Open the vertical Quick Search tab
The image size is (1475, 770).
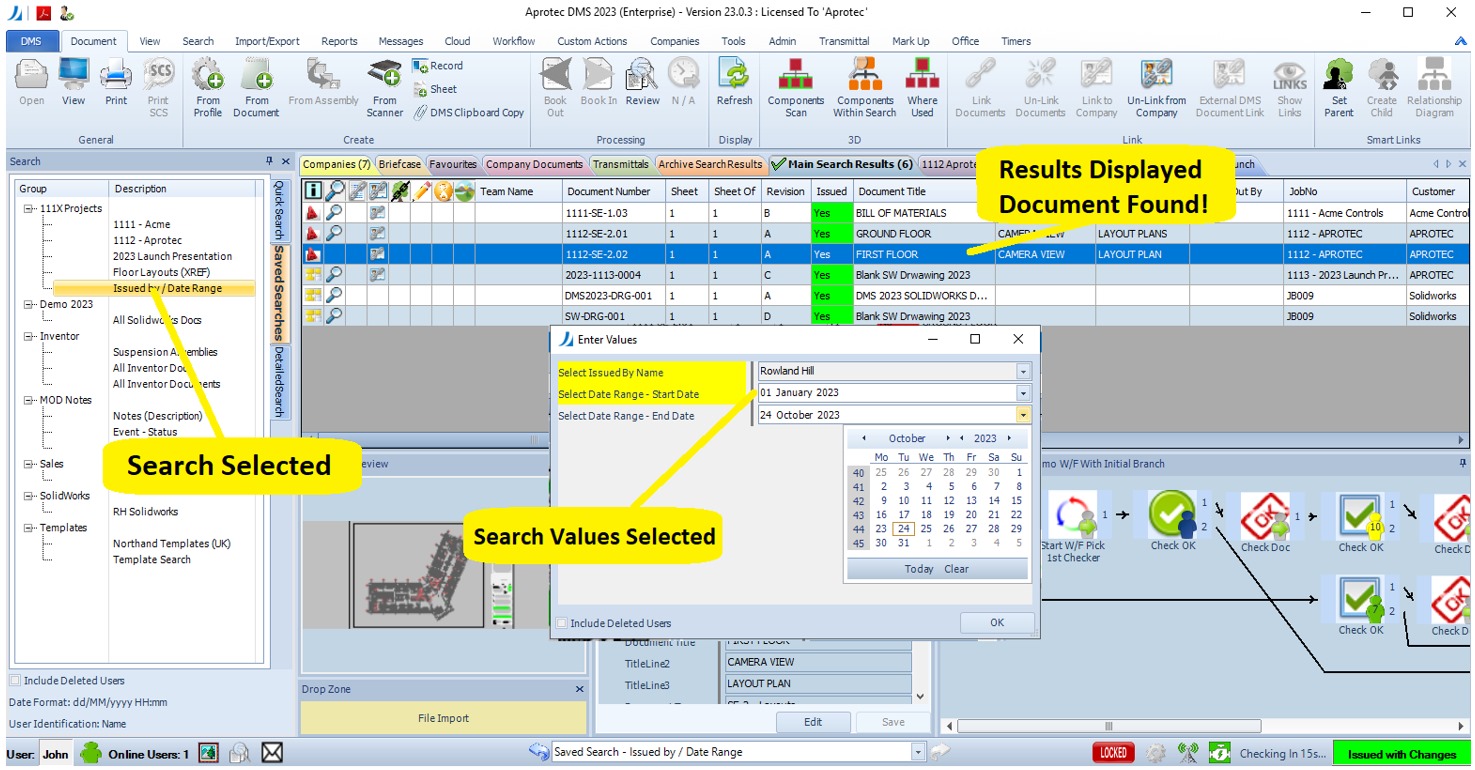coord(280,210)
